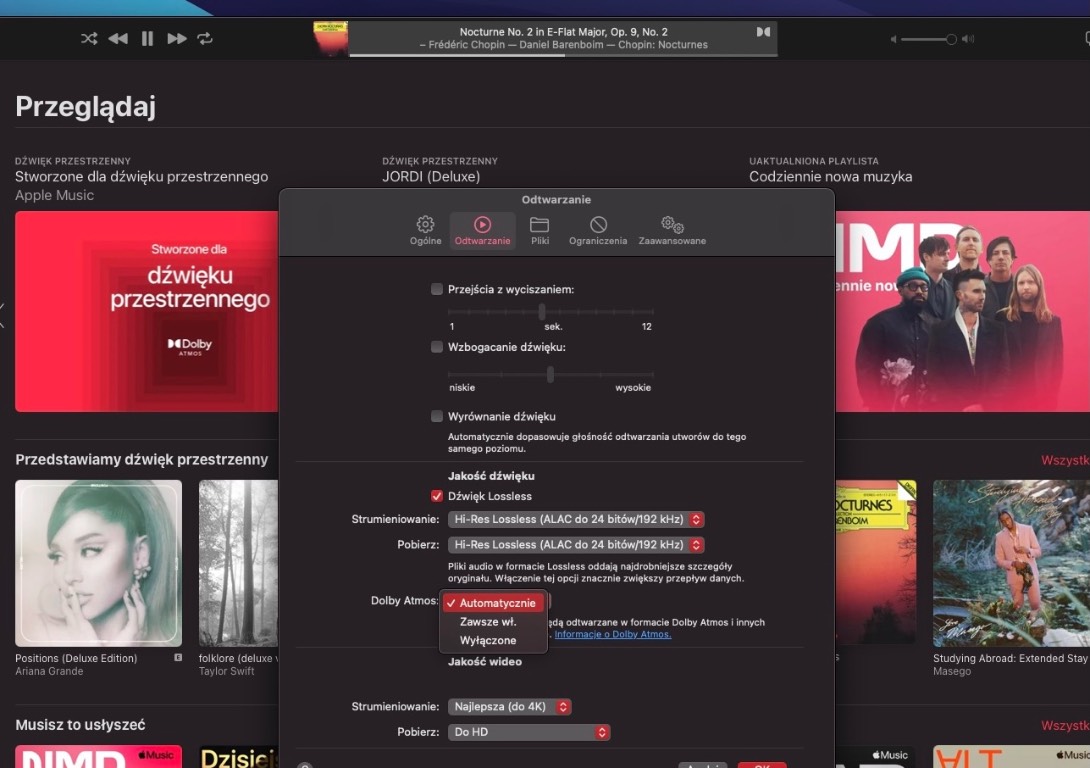
Task: Uncheck Dźwięk Lossless checkbox
Action: (x=437, y=496)
